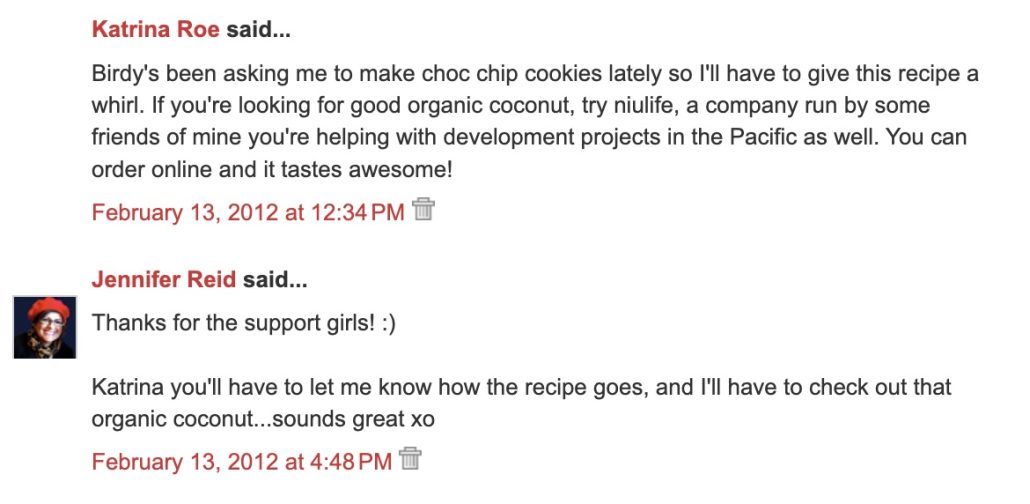Open Katrina Roe's profile link
Image resolution: width=1030 pixels, height=504 pixels.
tap(155, 29)
